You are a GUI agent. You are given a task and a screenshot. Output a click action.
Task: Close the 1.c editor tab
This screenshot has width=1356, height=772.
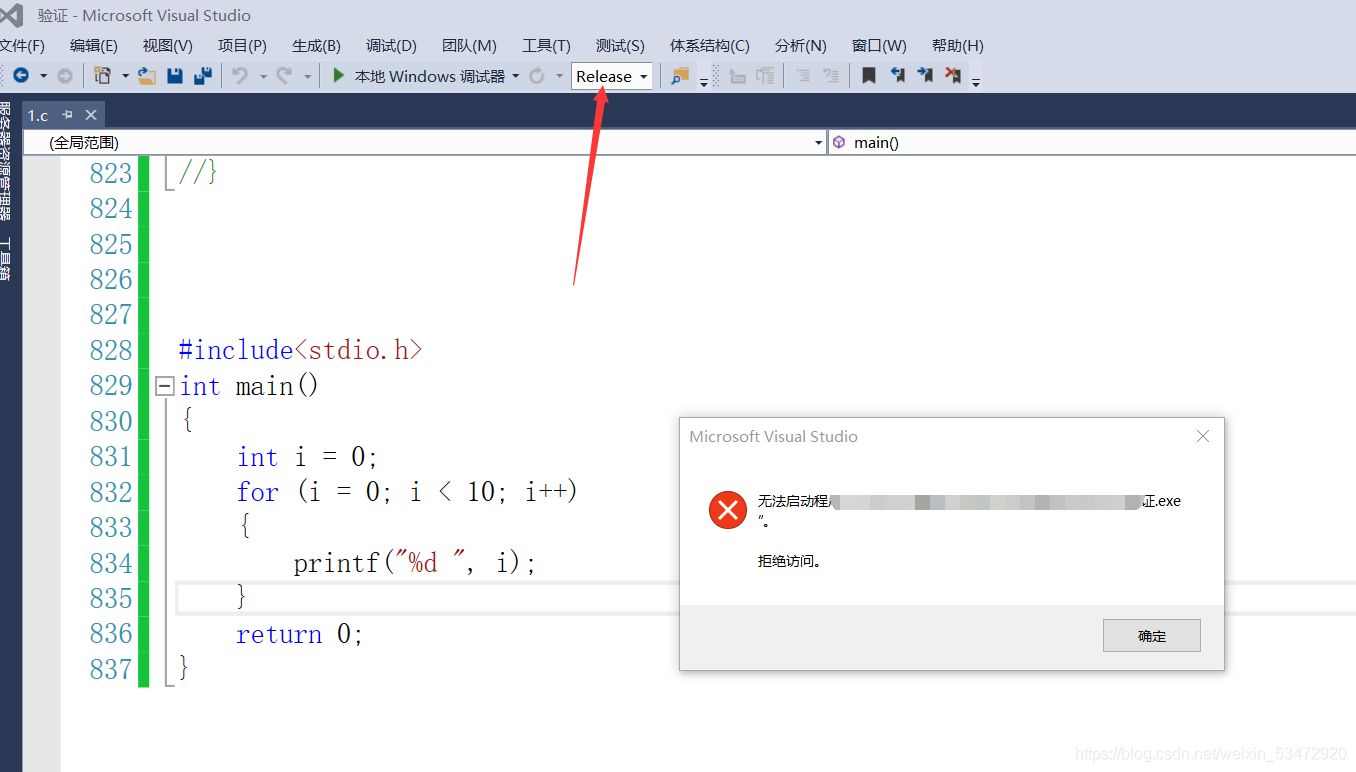91,115
